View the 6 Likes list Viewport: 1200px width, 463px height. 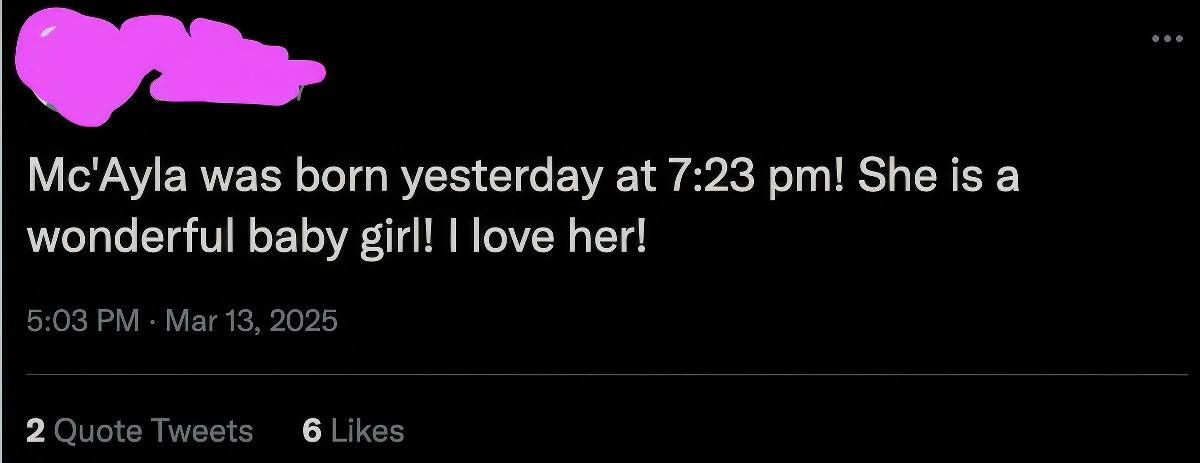tap(353, 431)
